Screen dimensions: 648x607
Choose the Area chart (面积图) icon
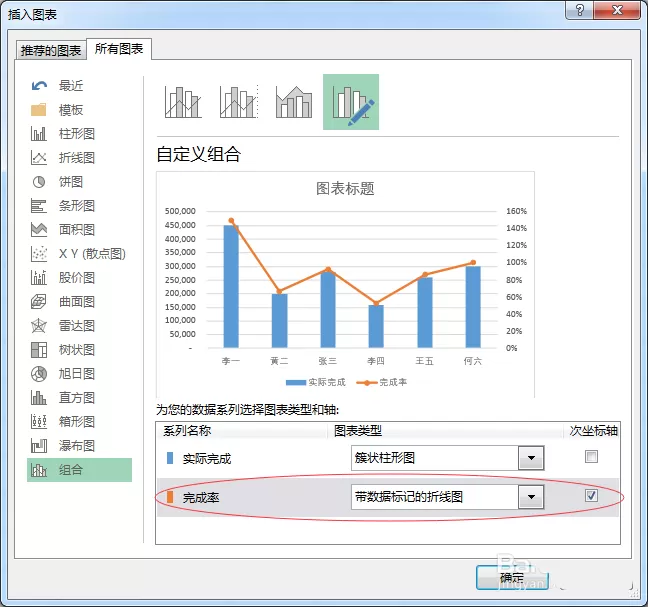pyautogui.click(x=39, y=229)
